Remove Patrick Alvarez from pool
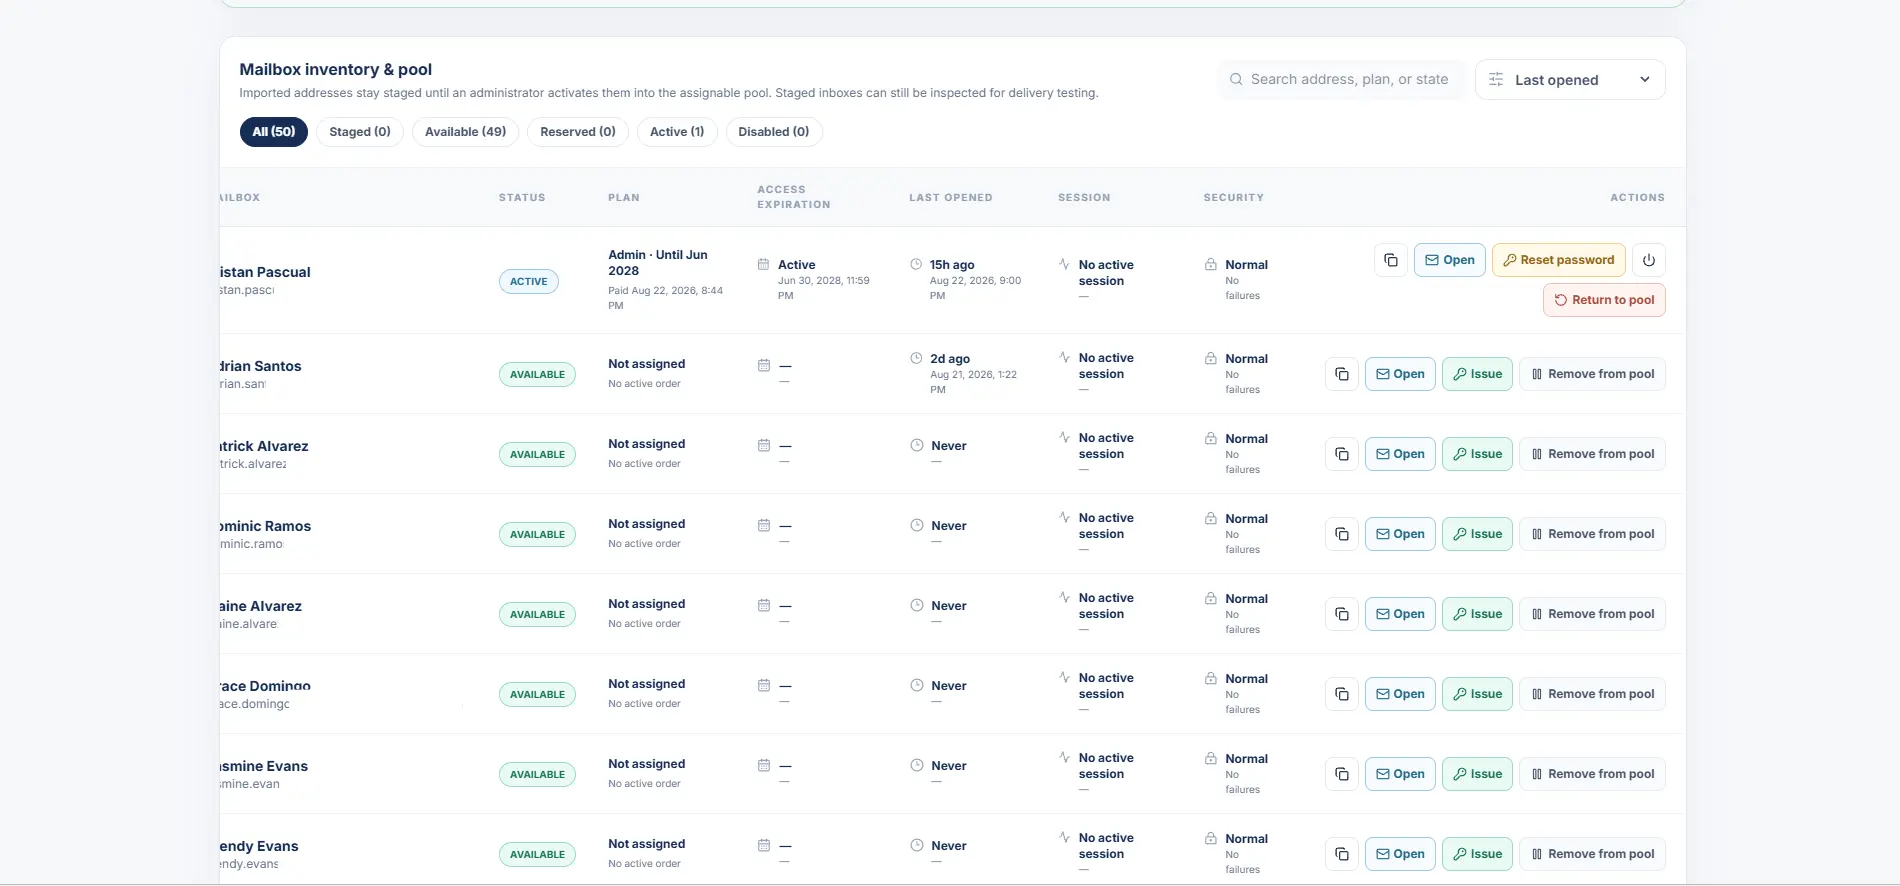Screen dimensions: 1900x886 click(x=1592, y=454)
